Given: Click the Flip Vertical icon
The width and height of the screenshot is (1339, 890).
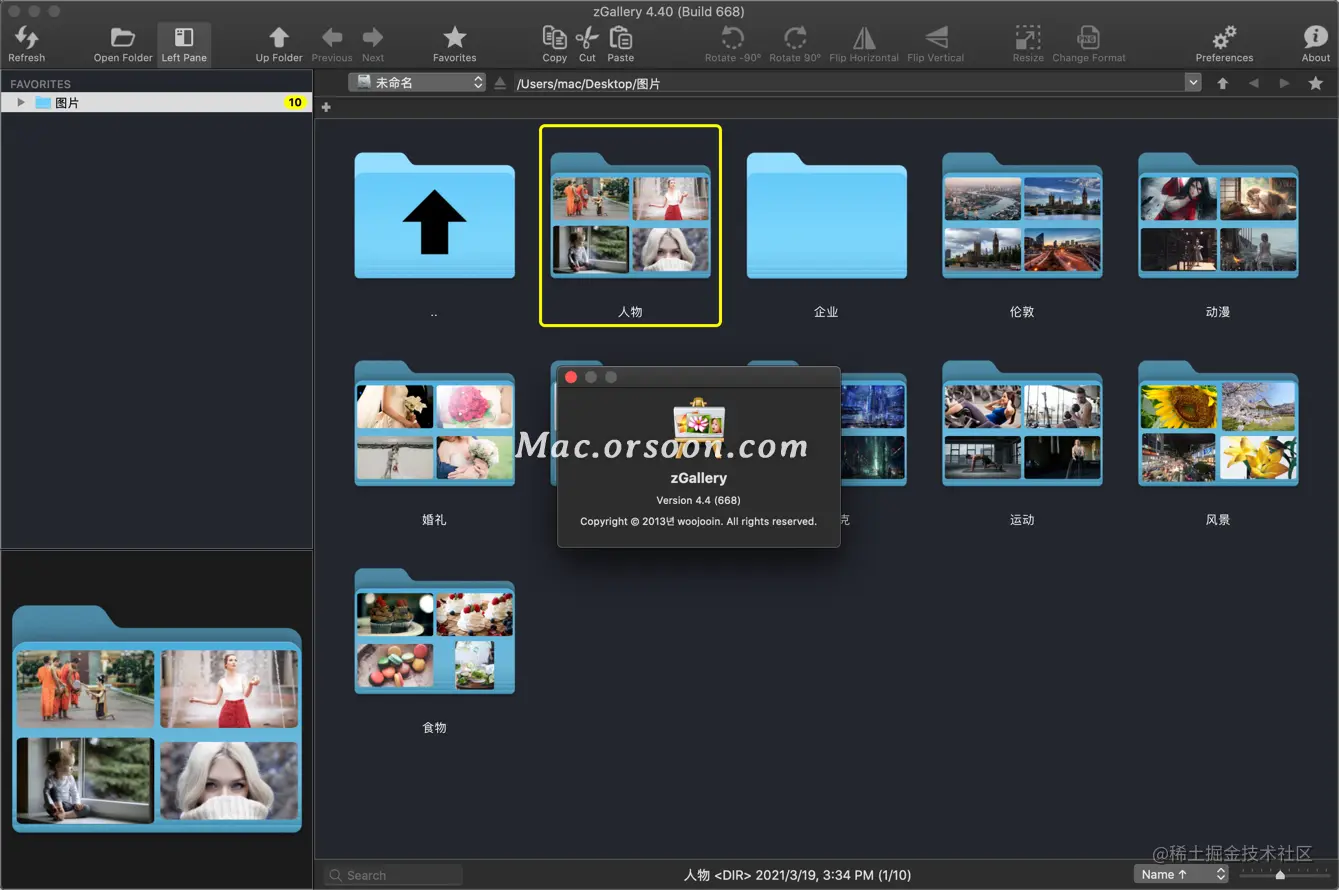Looking at the screenshot, I should point(936,38).
